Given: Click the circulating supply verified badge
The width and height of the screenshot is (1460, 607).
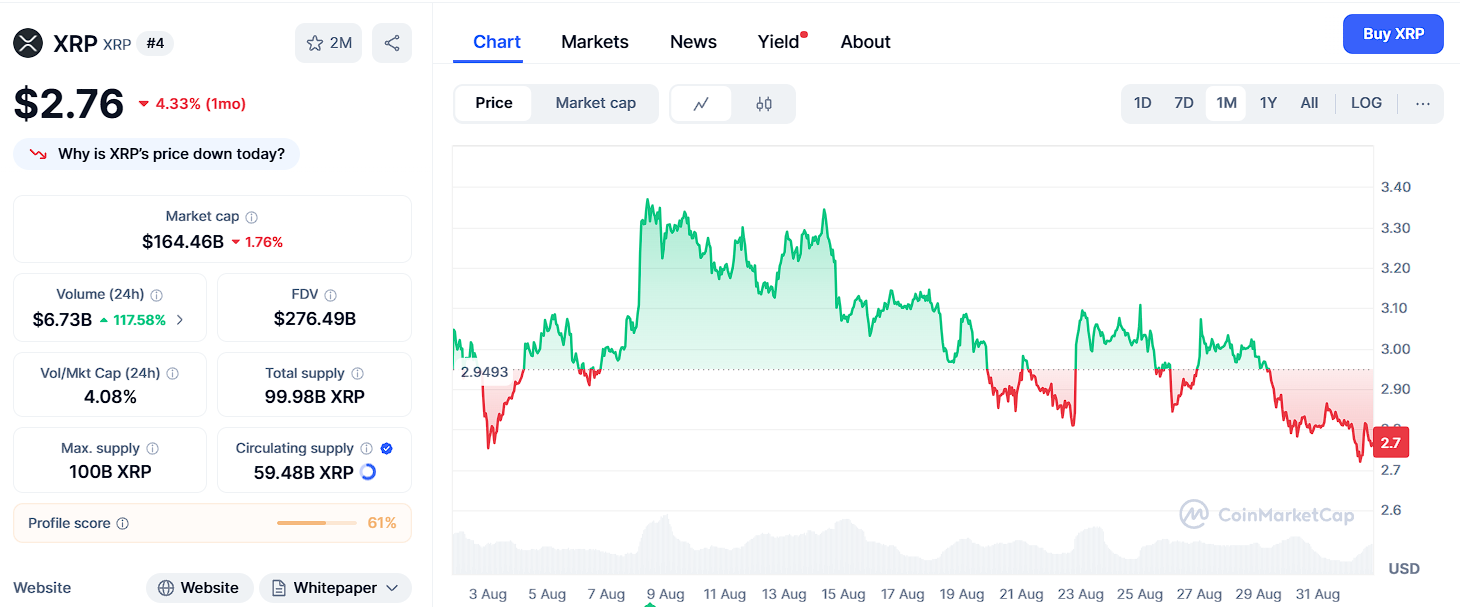Looking at the screenshot, I should coord(387,448).
